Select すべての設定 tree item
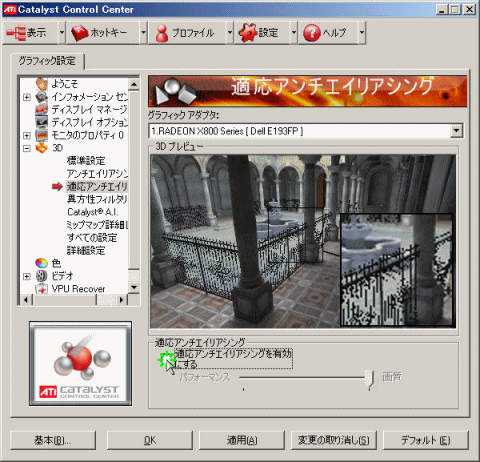480x462 pixels. tap(92, 238)
